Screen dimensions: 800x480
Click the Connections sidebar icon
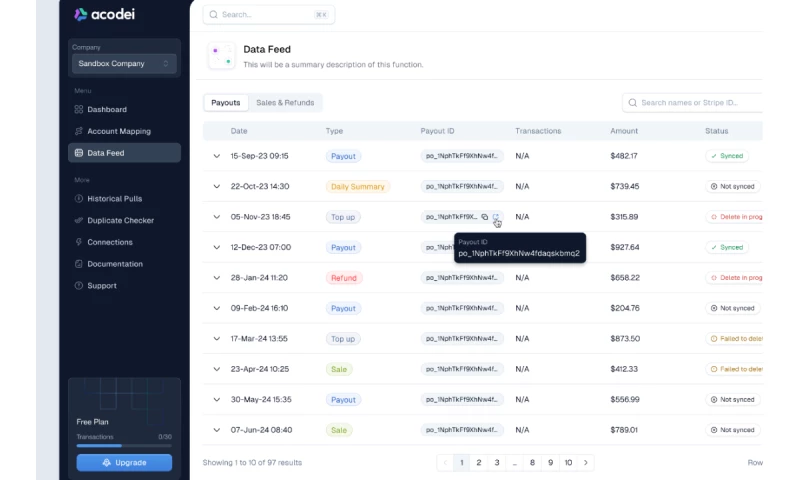[79, 242]
